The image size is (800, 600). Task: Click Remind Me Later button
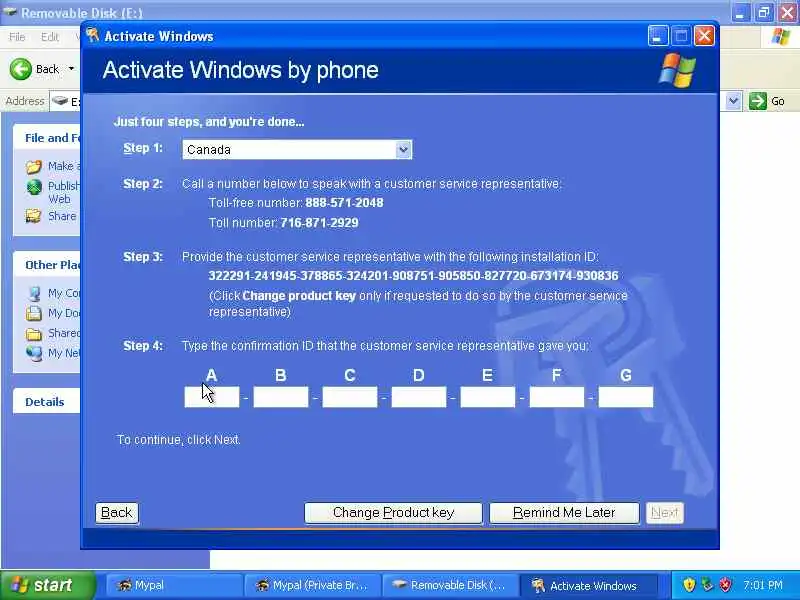tap(564, 513)
